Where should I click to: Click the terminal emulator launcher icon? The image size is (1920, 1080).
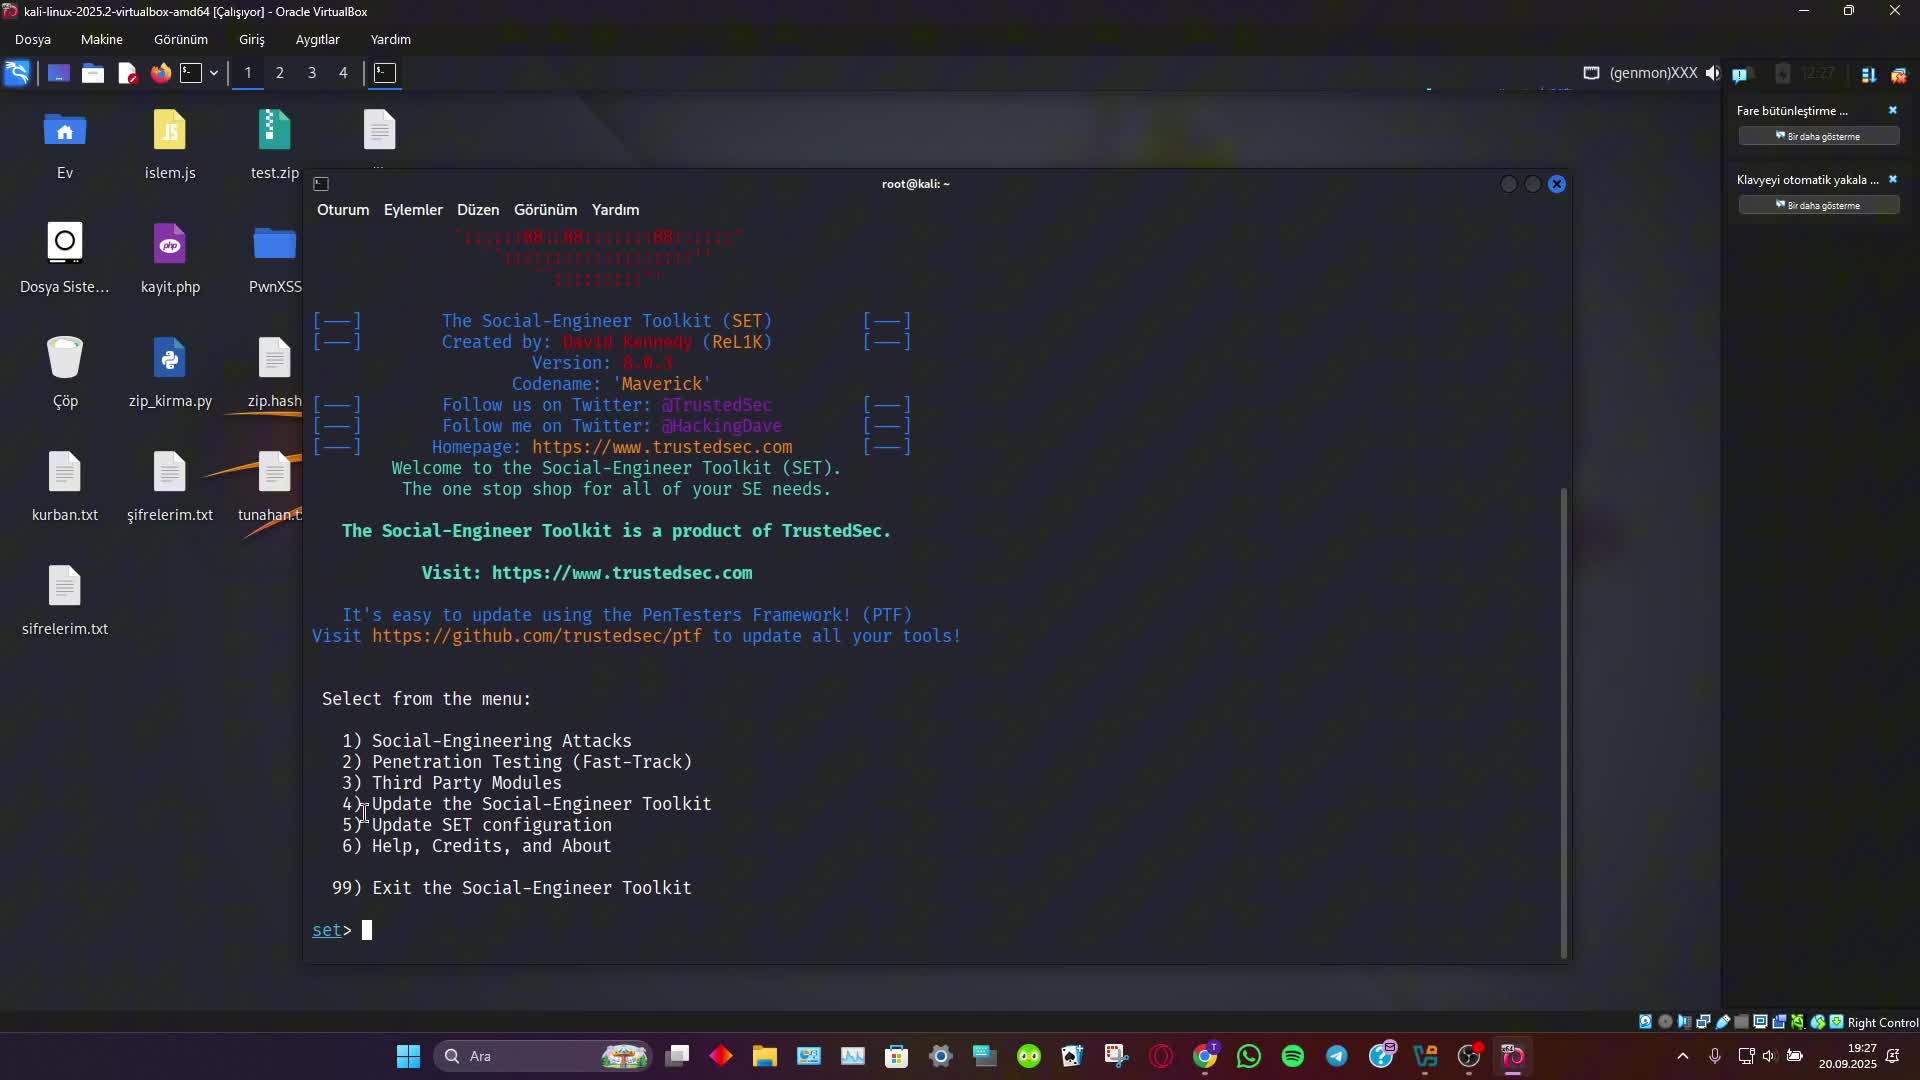point(191,73)
